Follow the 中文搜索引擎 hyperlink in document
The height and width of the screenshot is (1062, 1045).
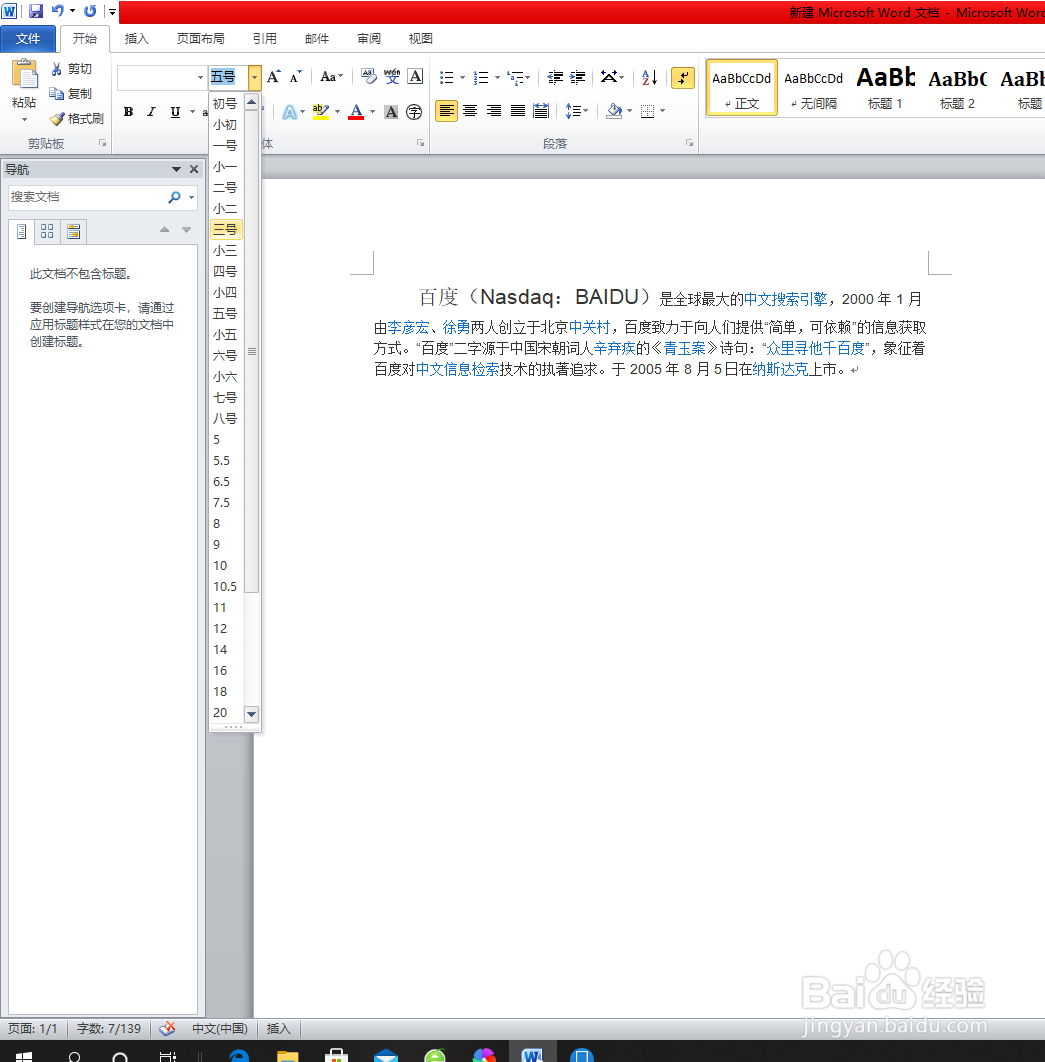pyautogui.click(x=786, y=299)
